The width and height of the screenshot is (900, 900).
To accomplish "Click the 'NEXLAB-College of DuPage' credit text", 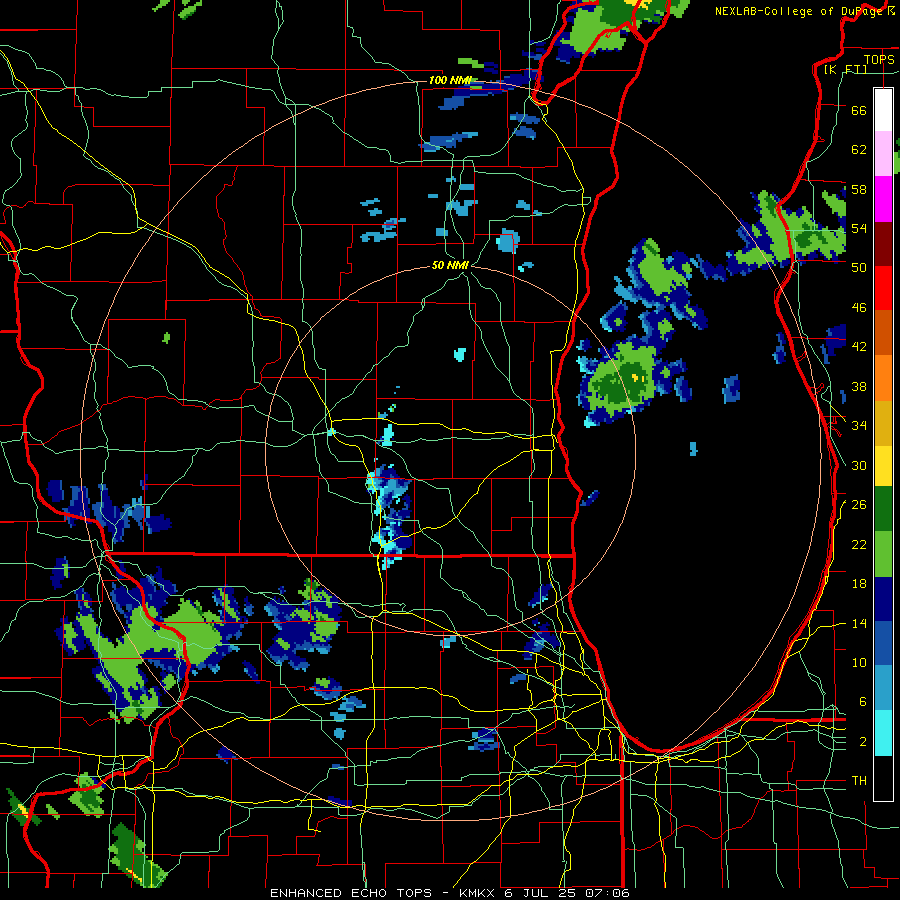I will (801, 11).
